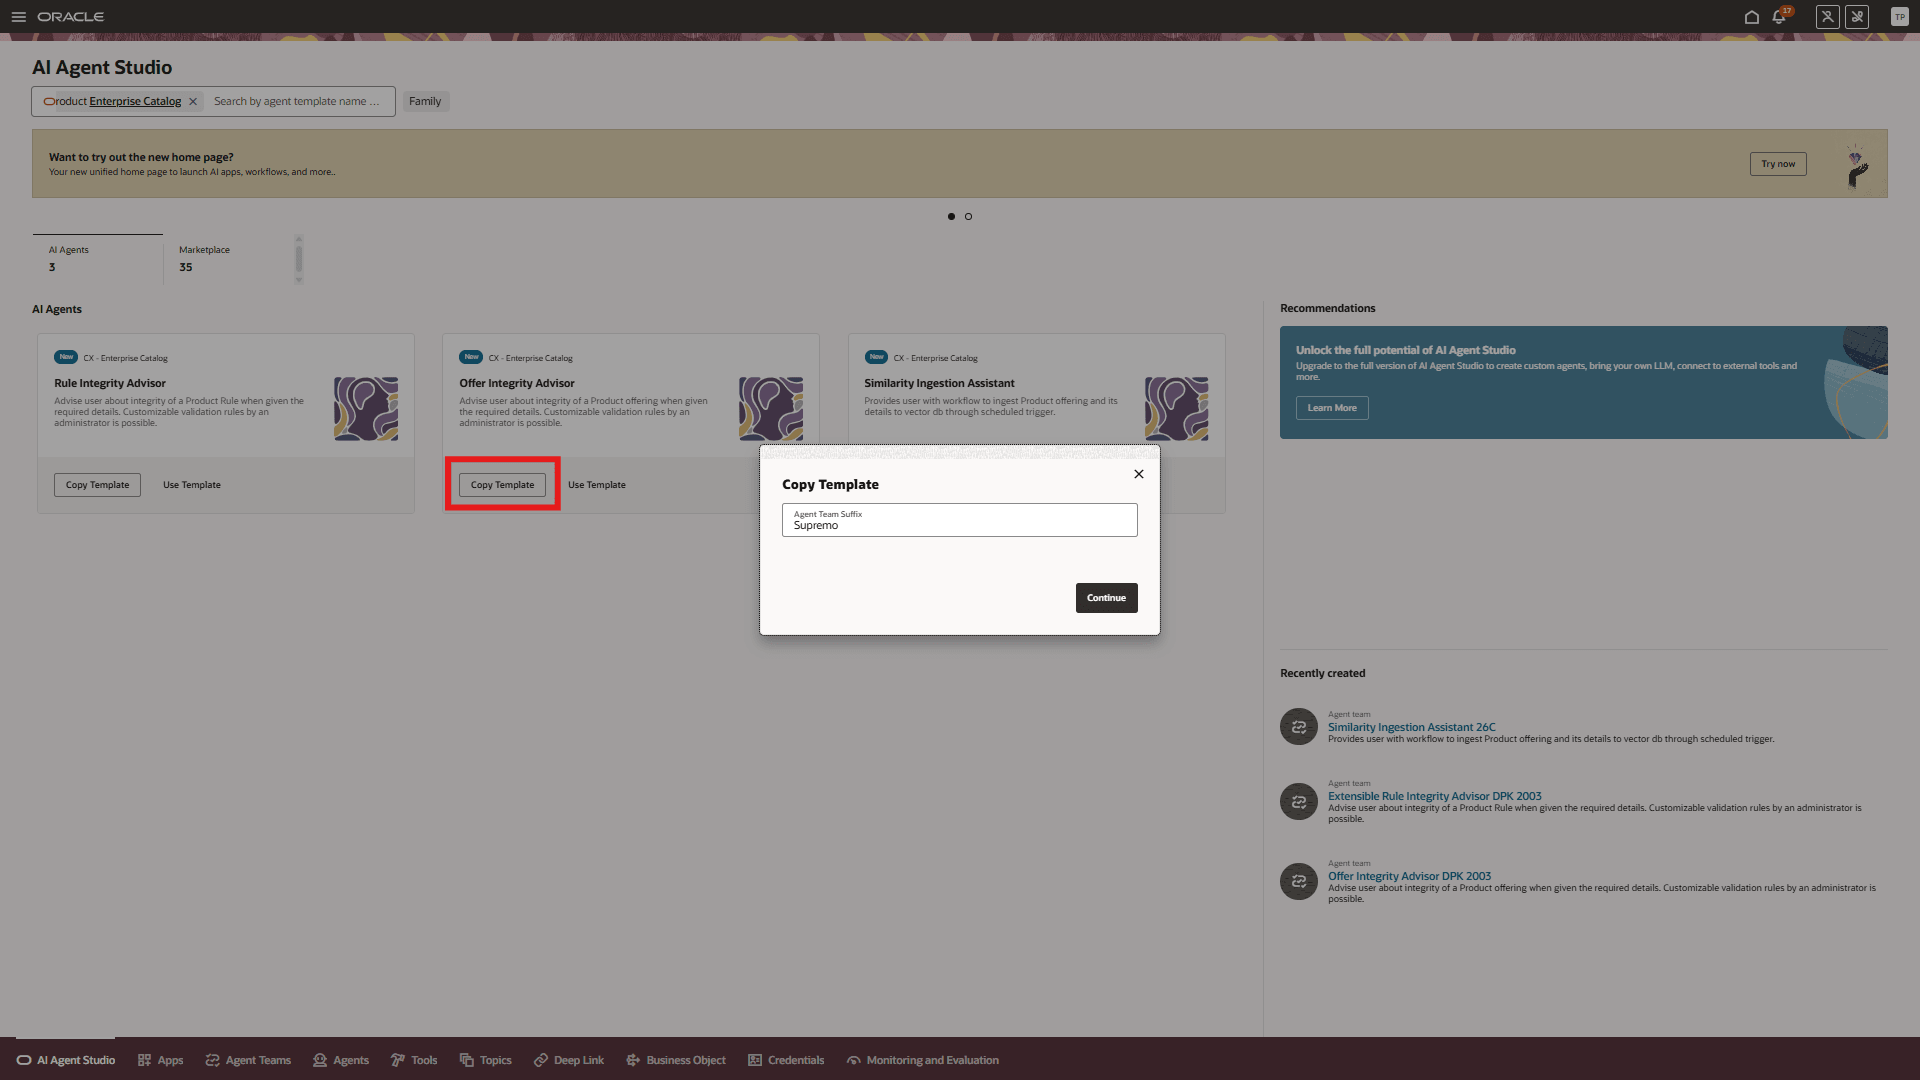Click the Offer Integrity Advisor card thumbnail

771,409
